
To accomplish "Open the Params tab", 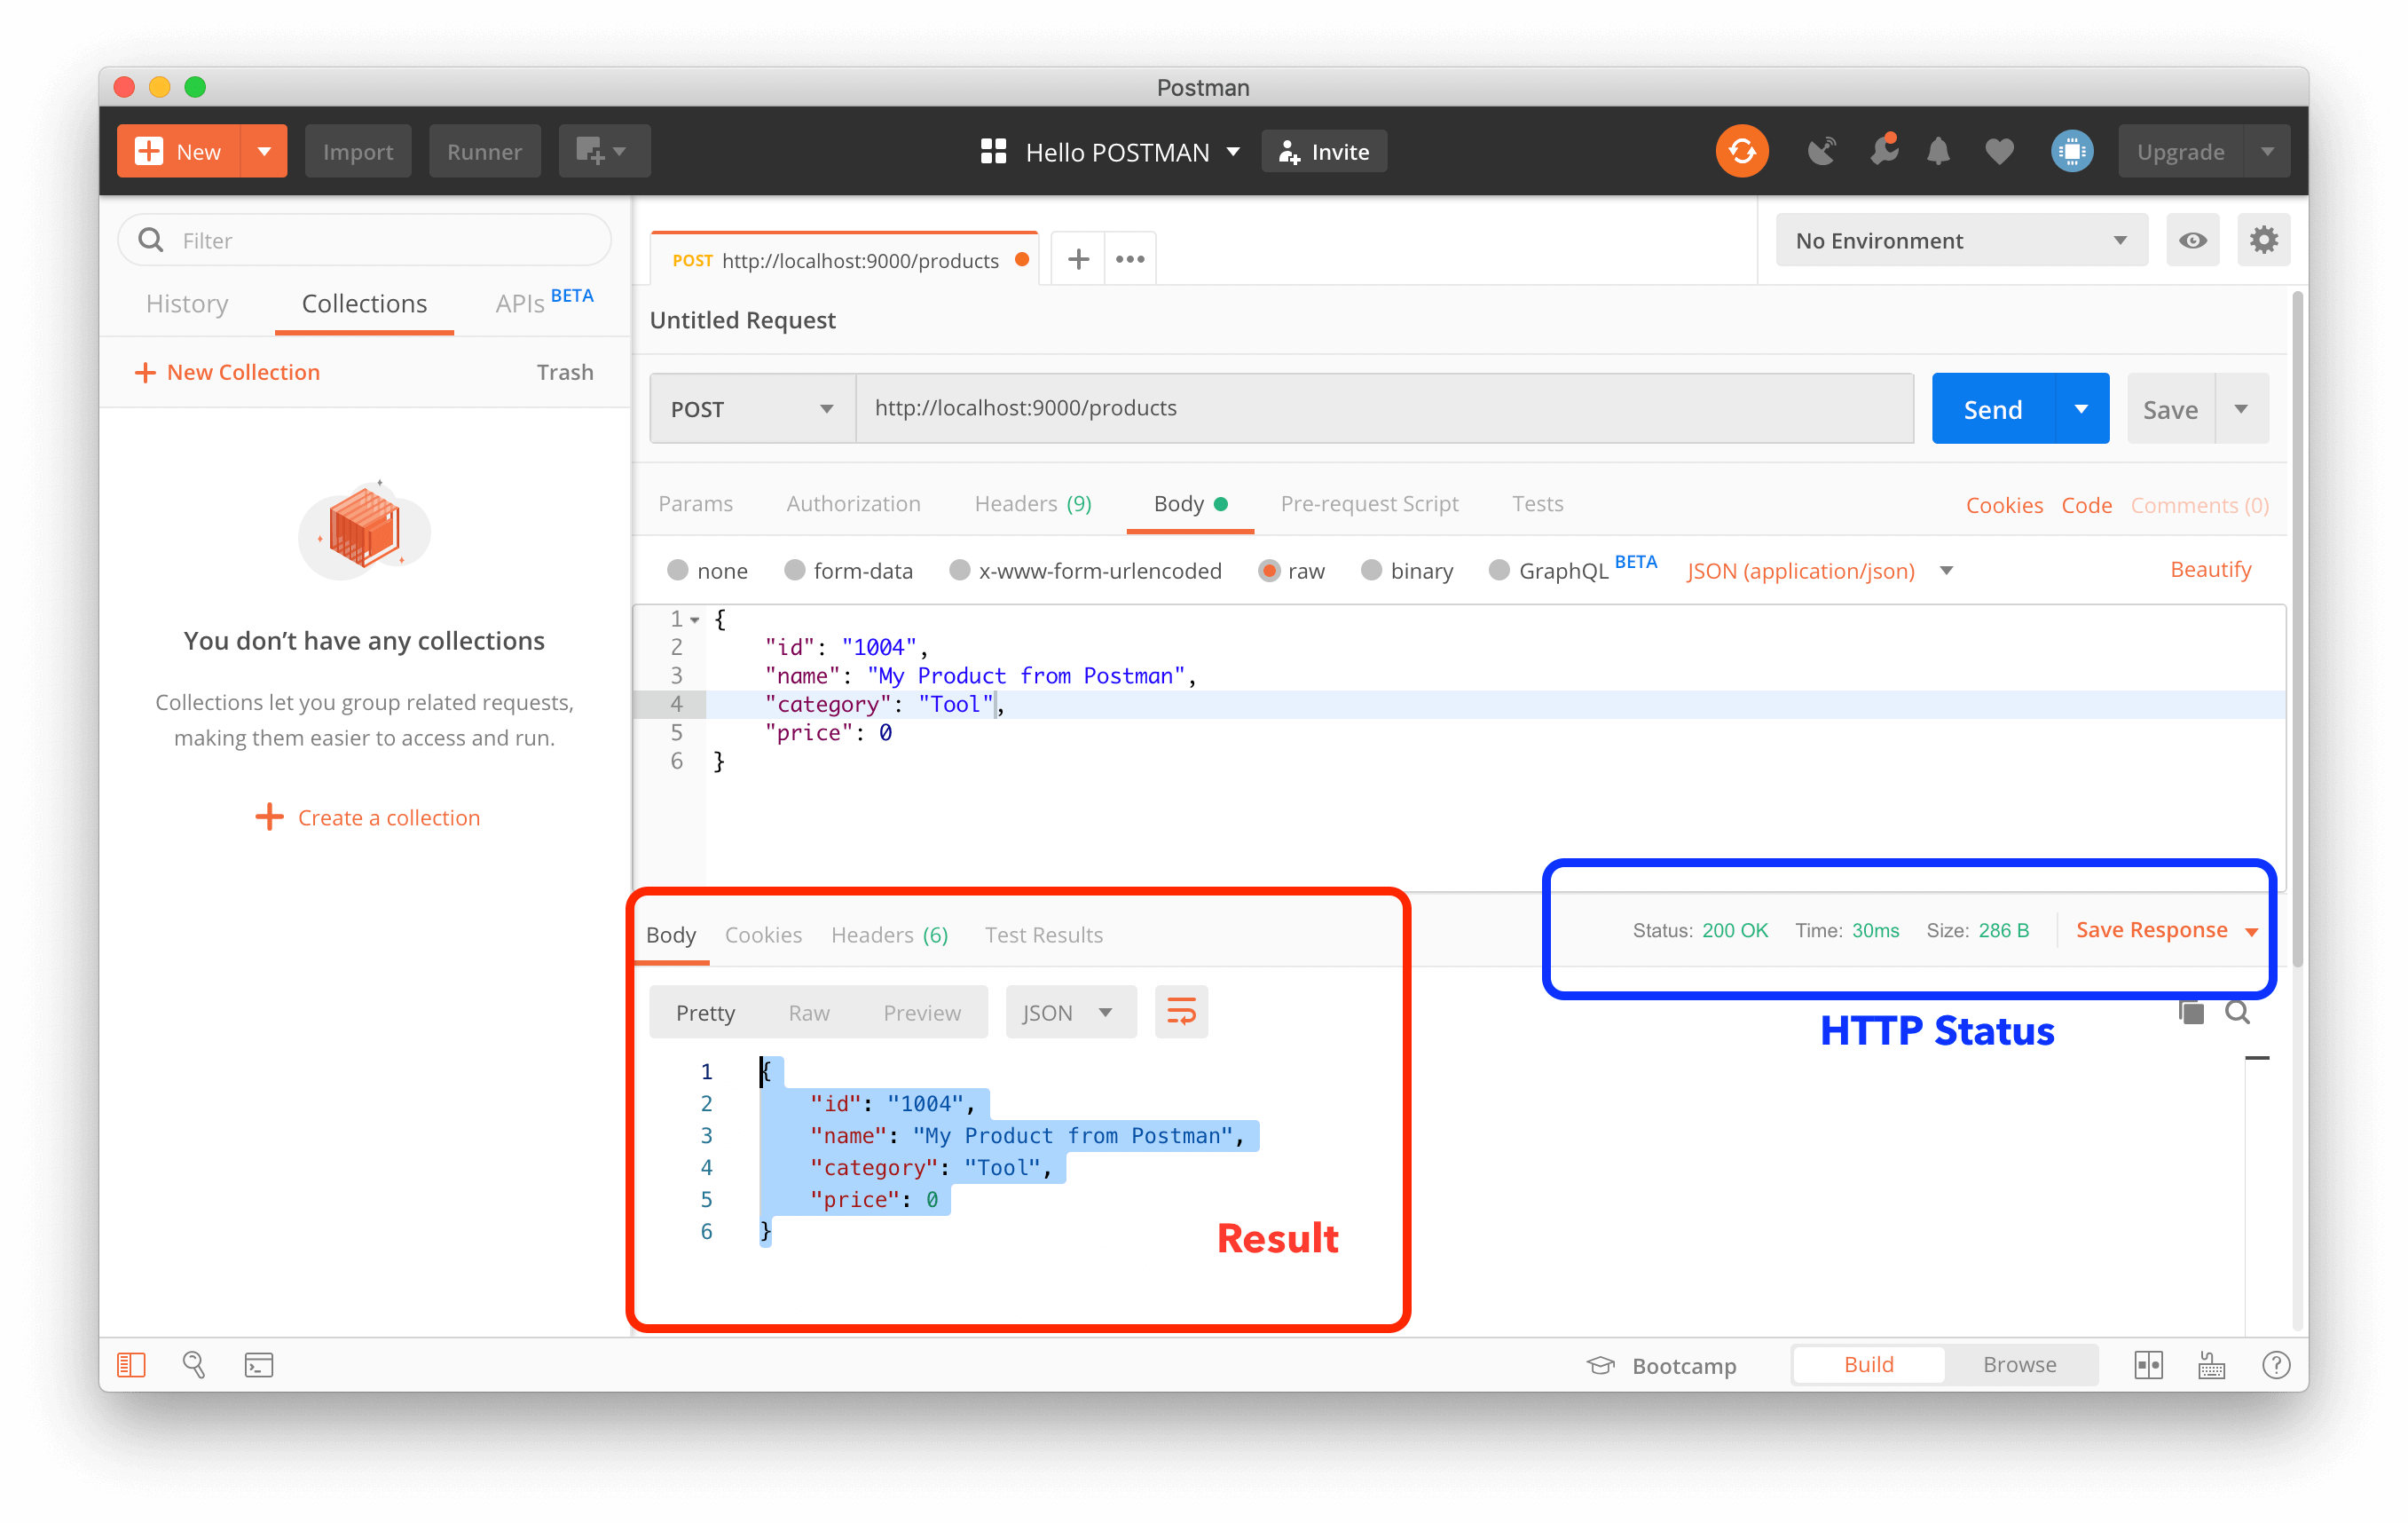I will (x=695, y=503).
